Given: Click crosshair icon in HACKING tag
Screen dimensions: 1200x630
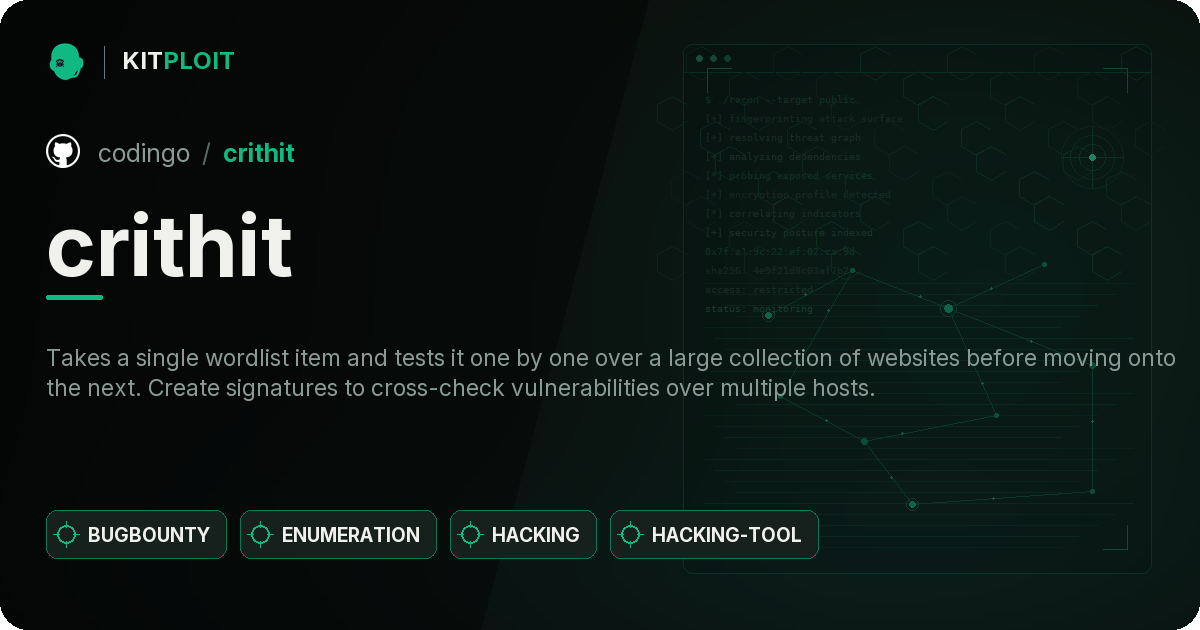Looking at the screenshot, I should click(471, 535).
